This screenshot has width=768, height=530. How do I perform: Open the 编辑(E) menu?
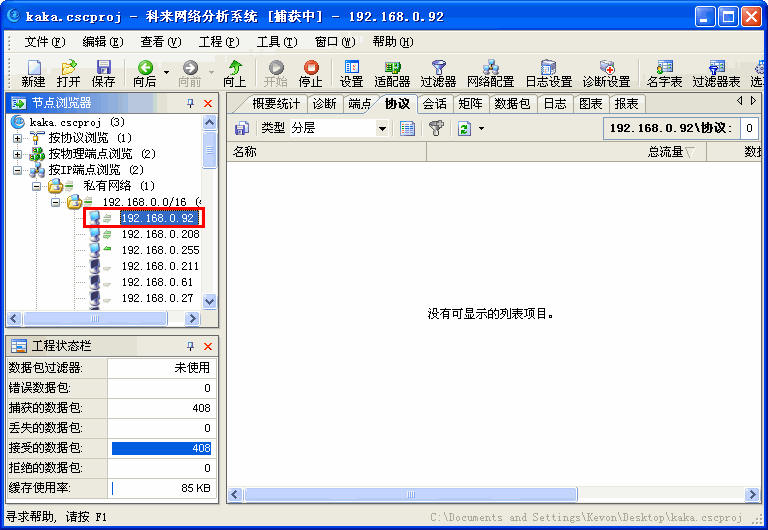click(103, 42)
